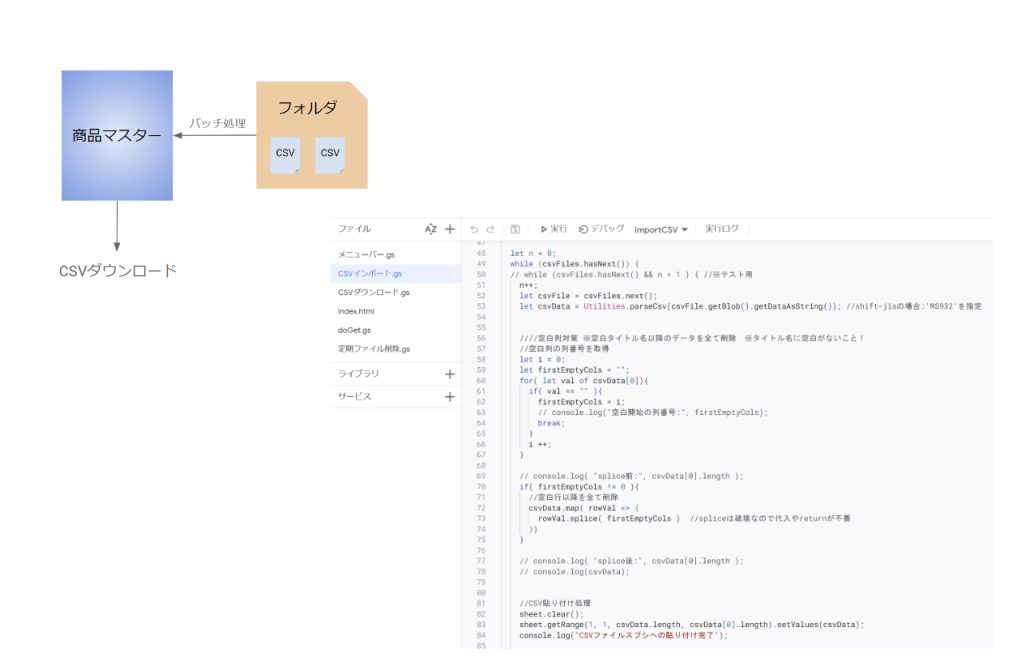Open the importCSV function dropdown

[661, 229]
